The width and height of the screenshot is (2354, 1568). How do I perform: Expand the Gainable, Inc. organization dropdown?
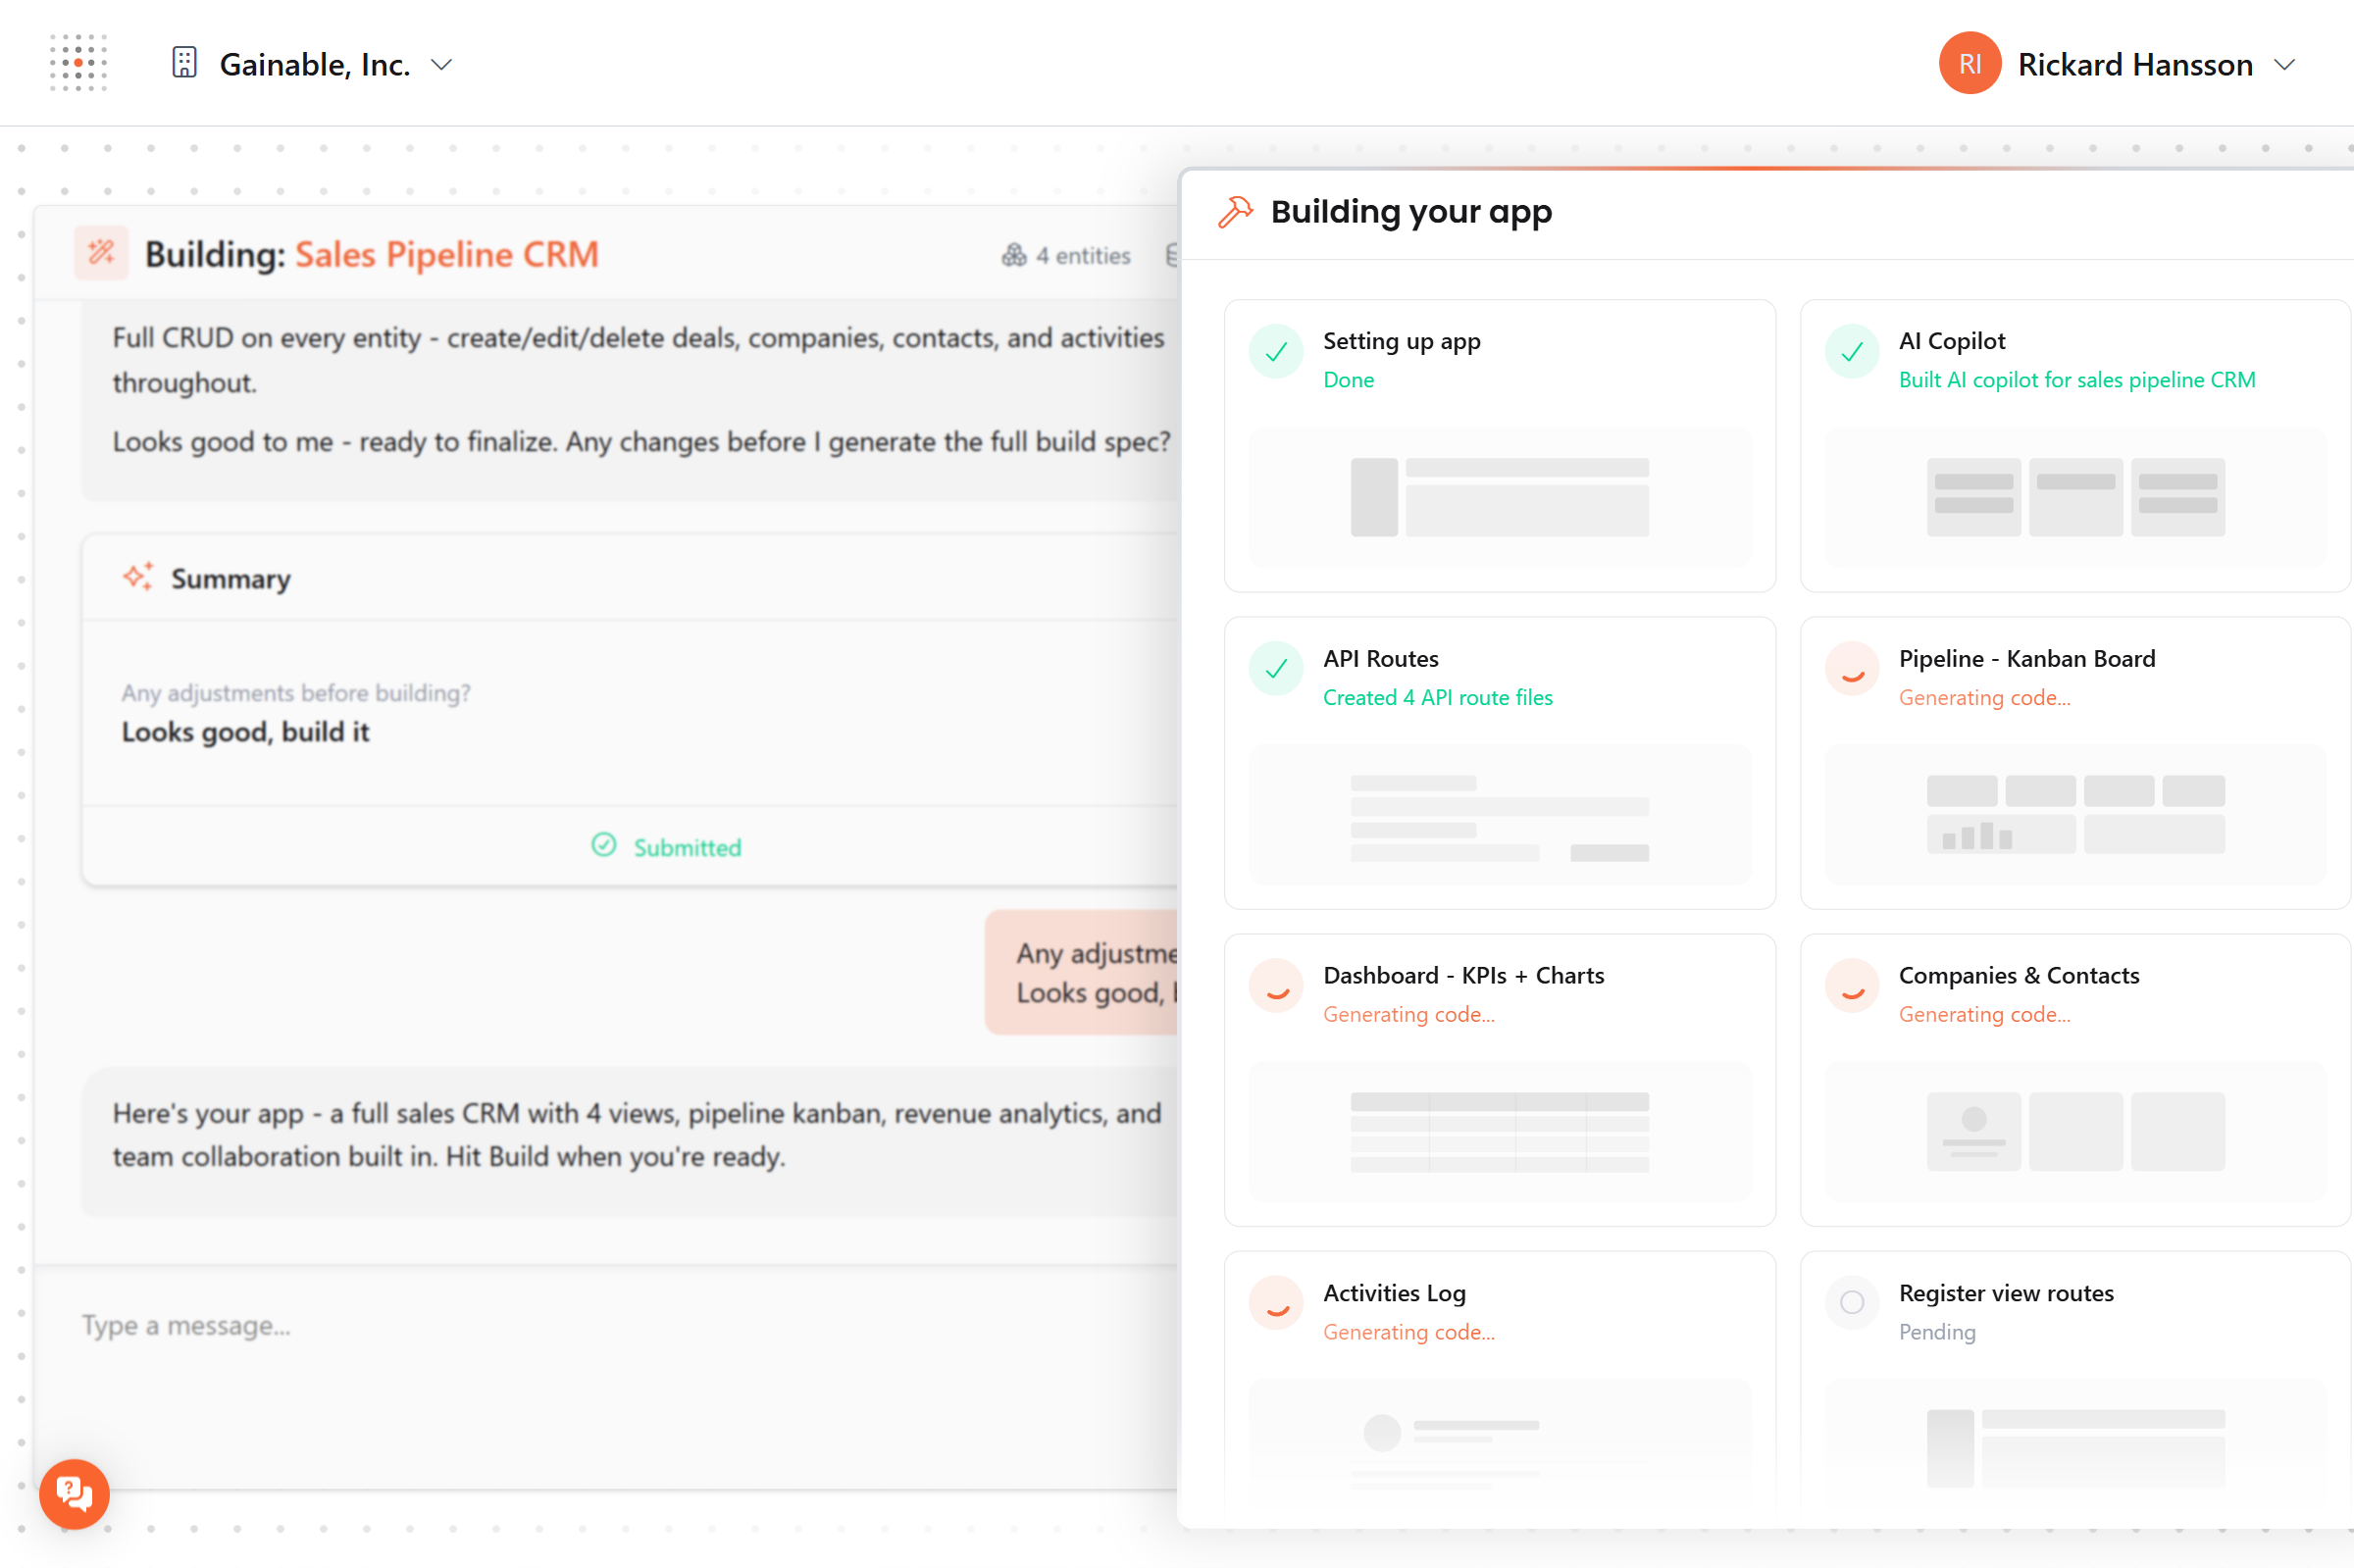pyautogui.click(x=441, y=65)
